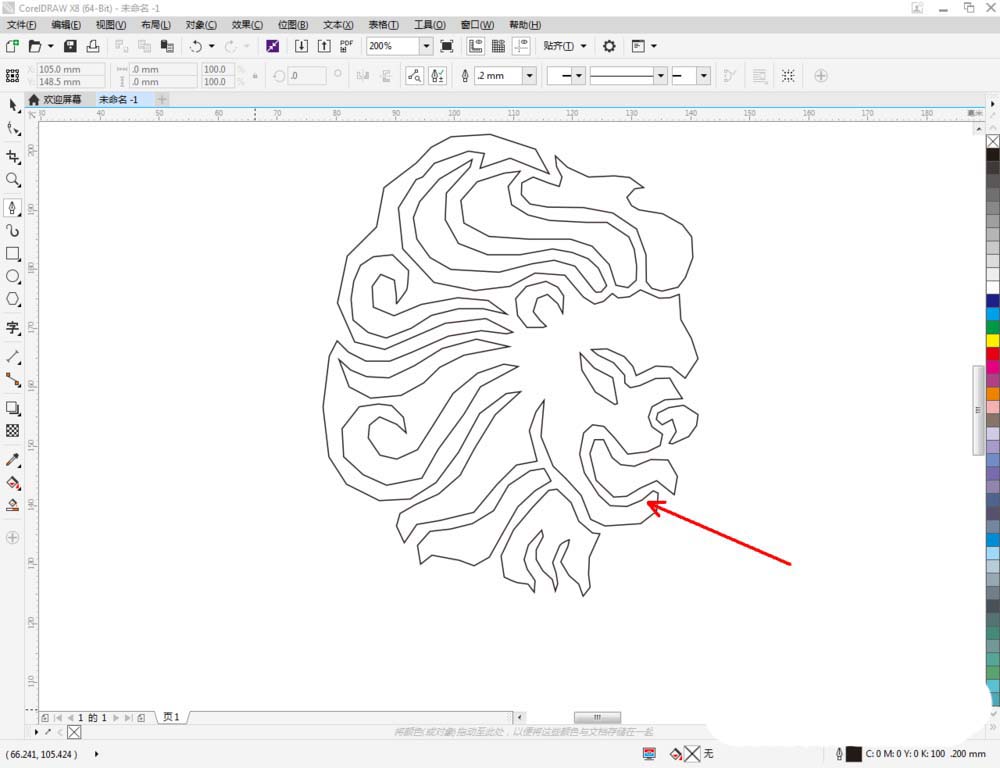Toggle the close curve button
Screen dimensions: 1000x768
click(730, 76)
